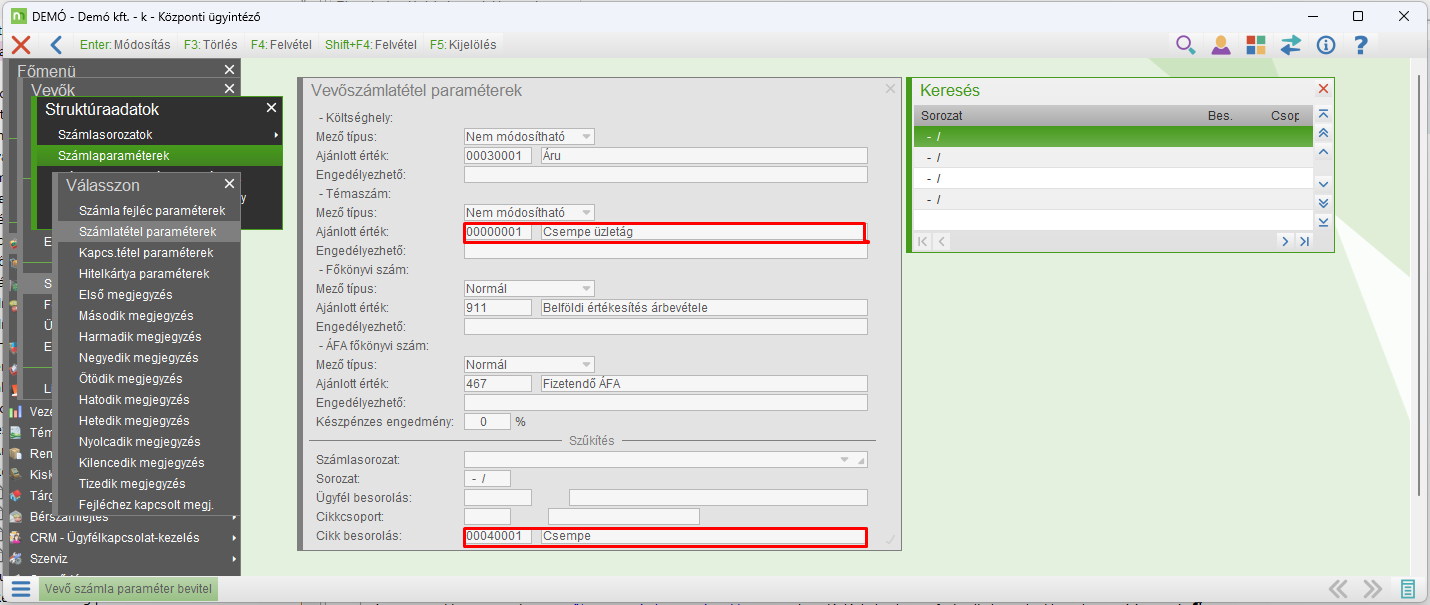Click Cikk besorolás code field 00040001
The width and height of the screenshot is (1430, 605).
(498, 536)
